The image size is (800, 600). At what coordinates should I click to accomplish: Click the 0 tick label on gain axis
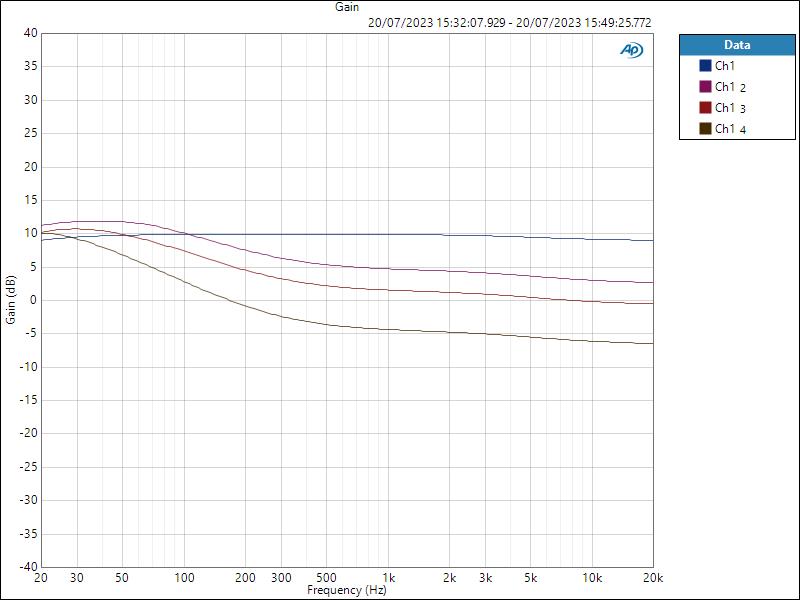point(34,300)
